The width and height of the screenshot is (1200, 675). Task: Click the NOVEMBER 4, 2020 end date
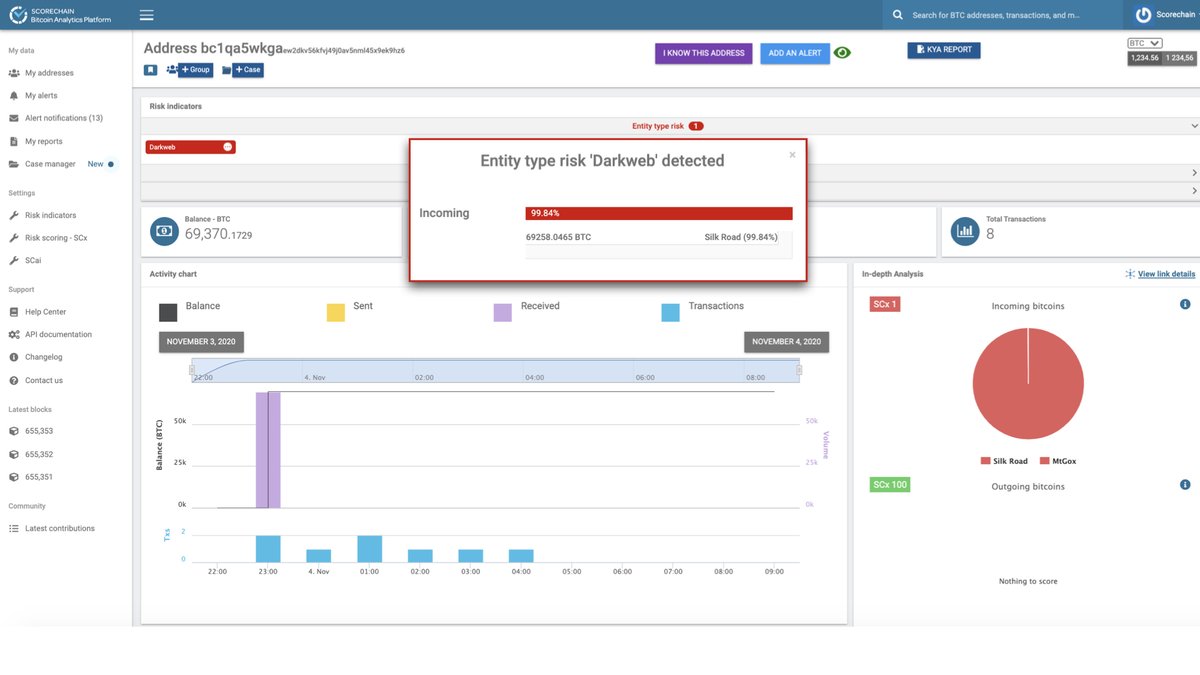click(x=786, y=342)
